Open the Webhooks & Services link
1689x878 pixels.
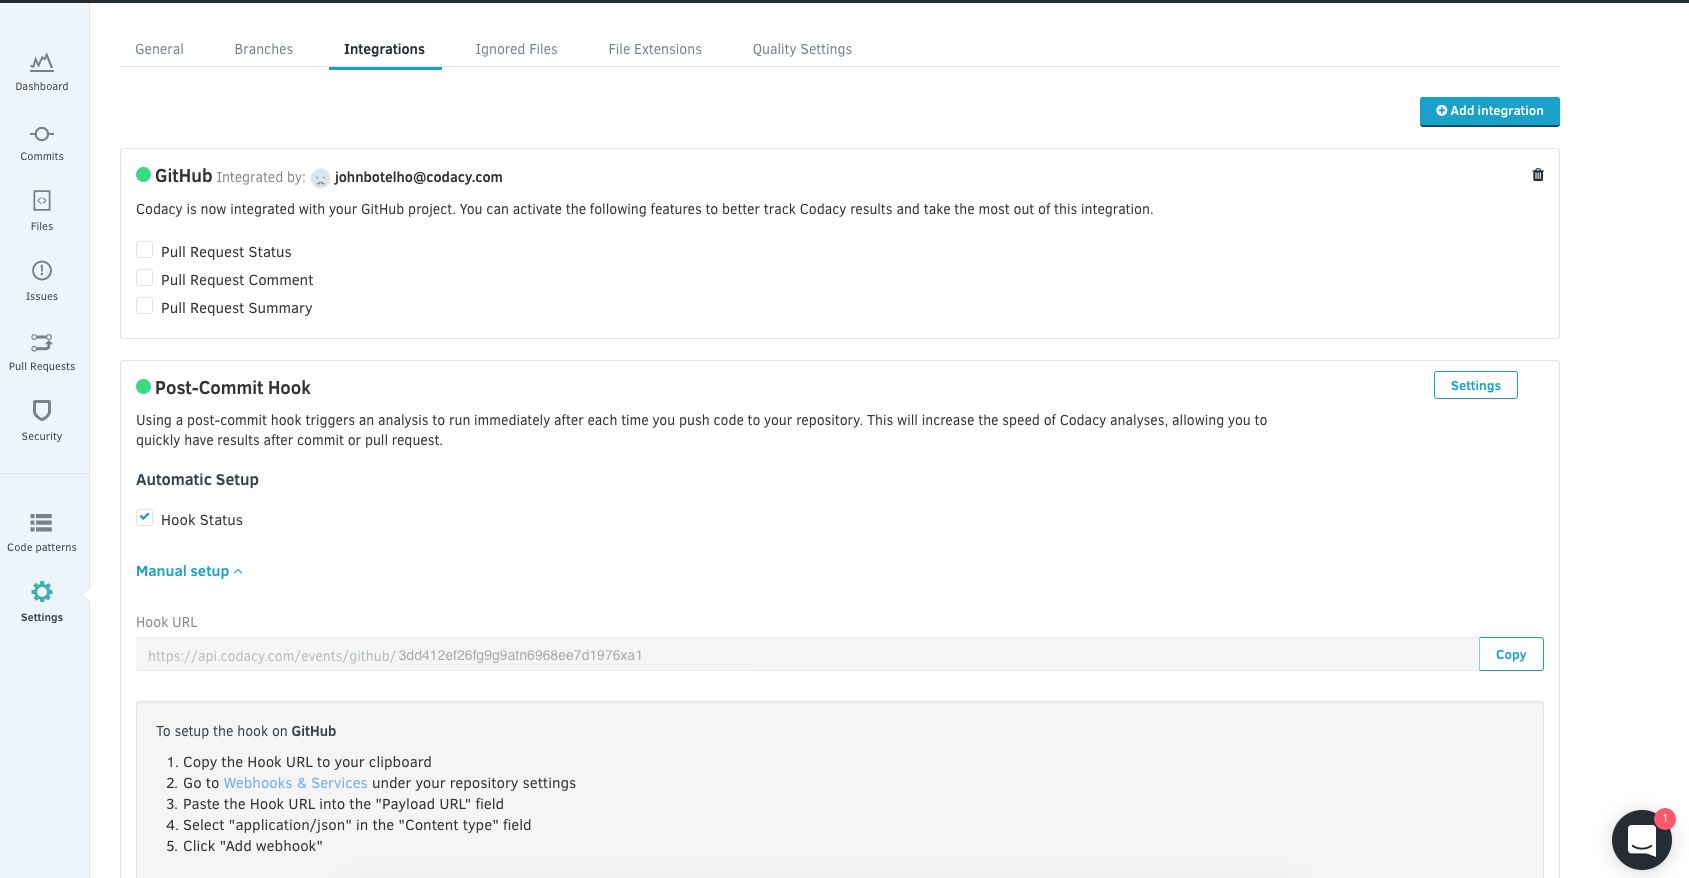[295, 783]
